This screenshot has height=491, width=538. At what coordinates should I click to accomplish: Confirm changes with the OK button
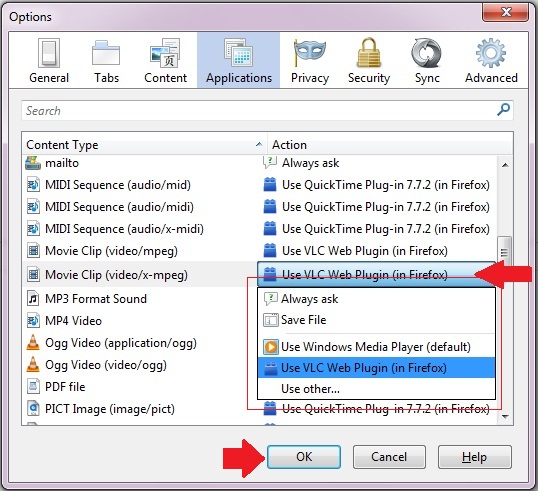click(x=304, y=457)
